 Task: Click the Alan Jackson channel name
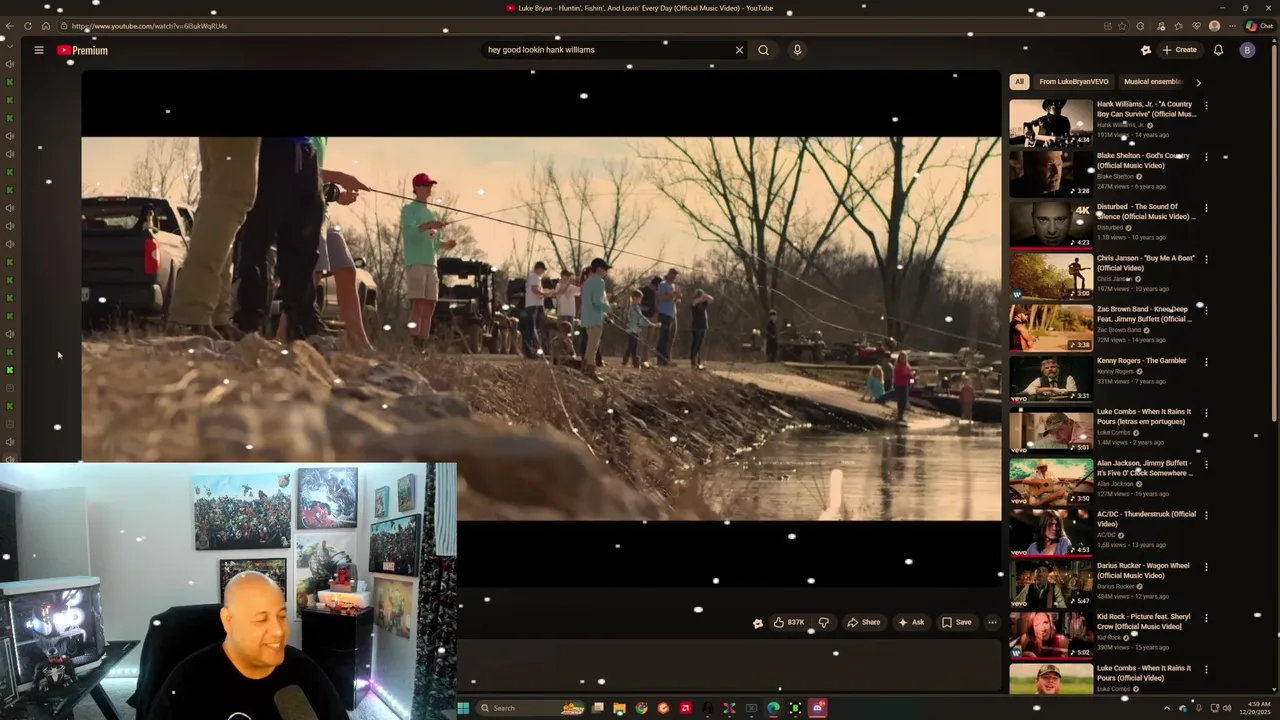click(1115, 484)
